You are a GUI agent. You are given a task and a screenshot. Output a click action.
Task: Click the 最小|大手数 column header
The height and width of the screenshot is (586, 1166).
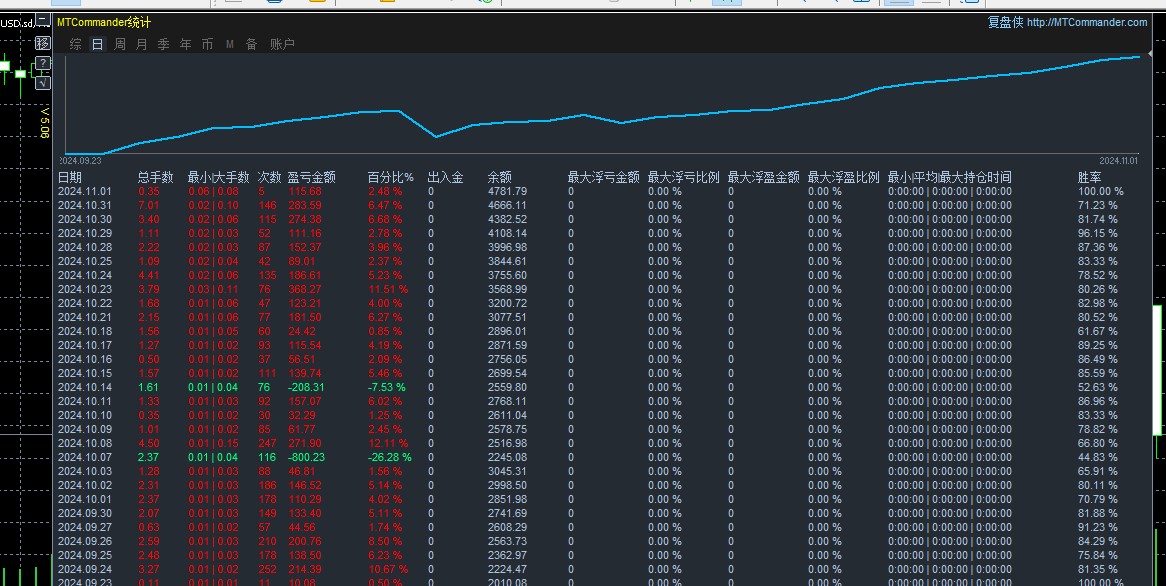[x=219, y=177]
